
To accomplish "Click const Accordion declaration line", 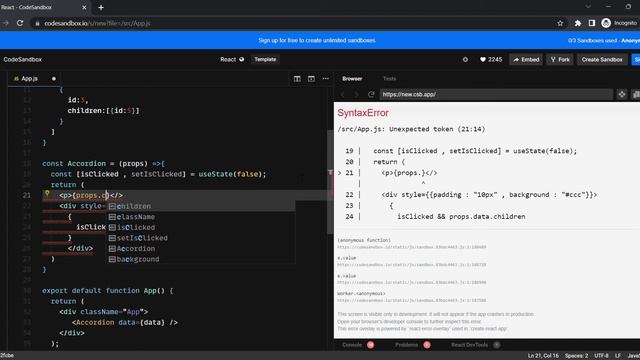I will tap(103, 164).
